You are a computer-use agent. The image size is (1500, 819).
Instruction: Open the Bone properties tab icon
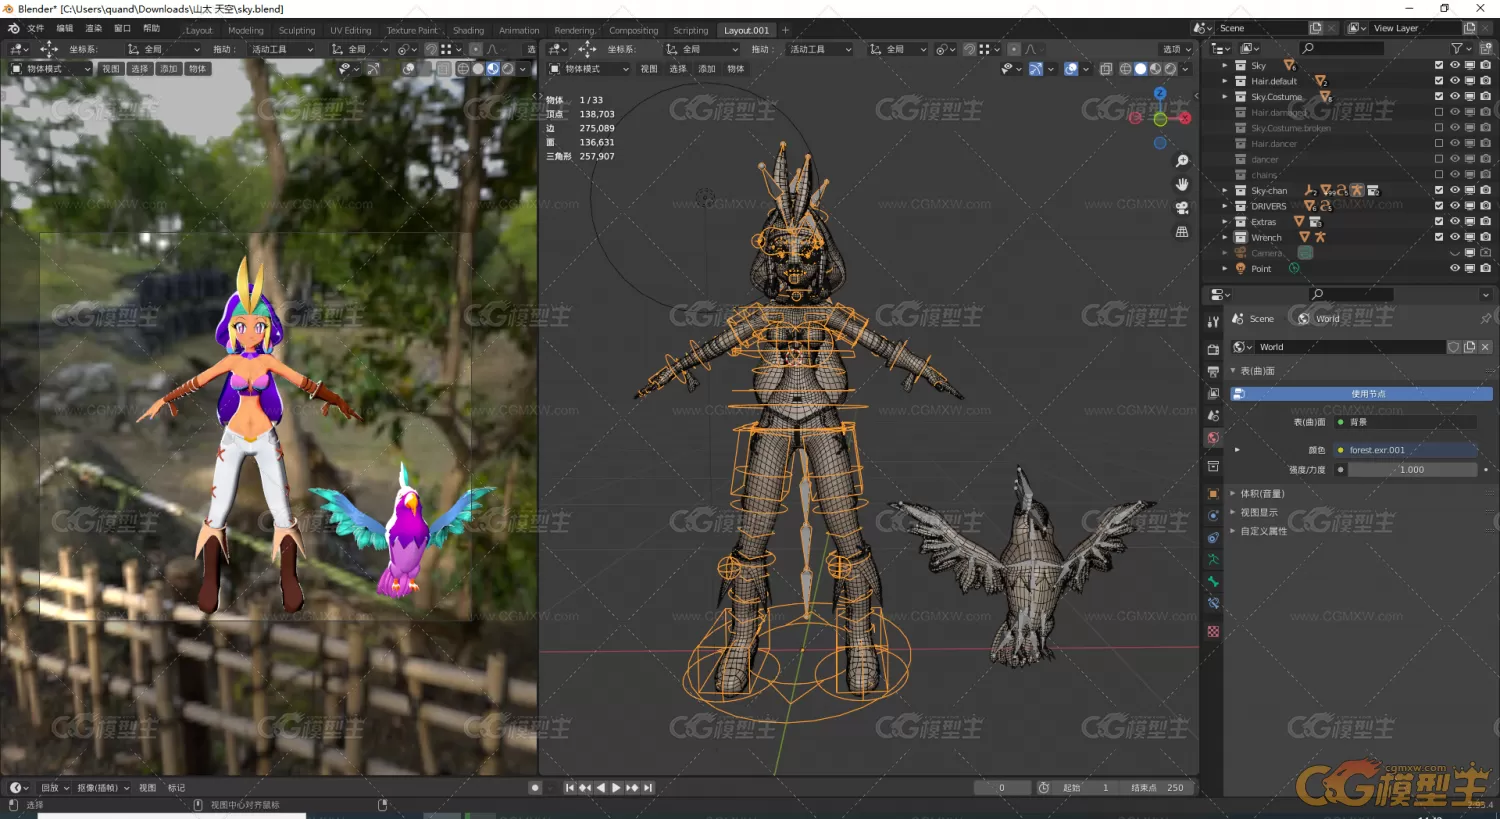pos(1213,582)
